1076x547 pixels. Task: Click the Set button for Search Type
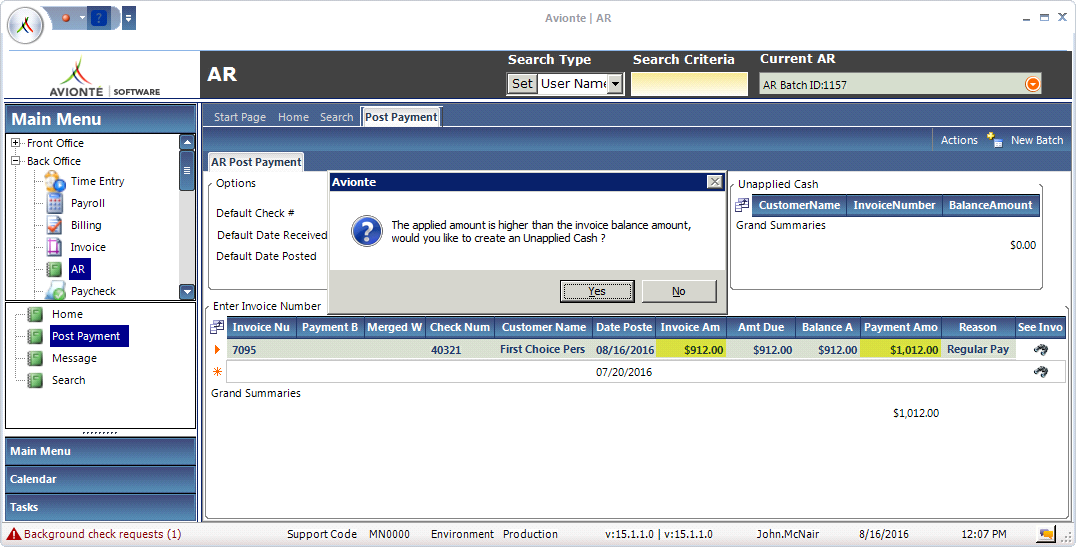pos(522,84)
